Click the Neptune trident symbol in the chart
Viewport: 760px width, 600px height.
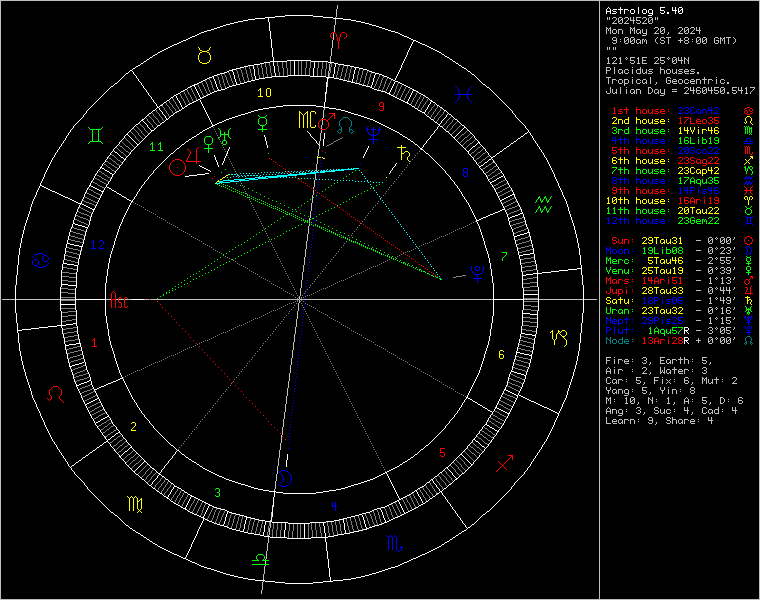click(x=373, y=135)
